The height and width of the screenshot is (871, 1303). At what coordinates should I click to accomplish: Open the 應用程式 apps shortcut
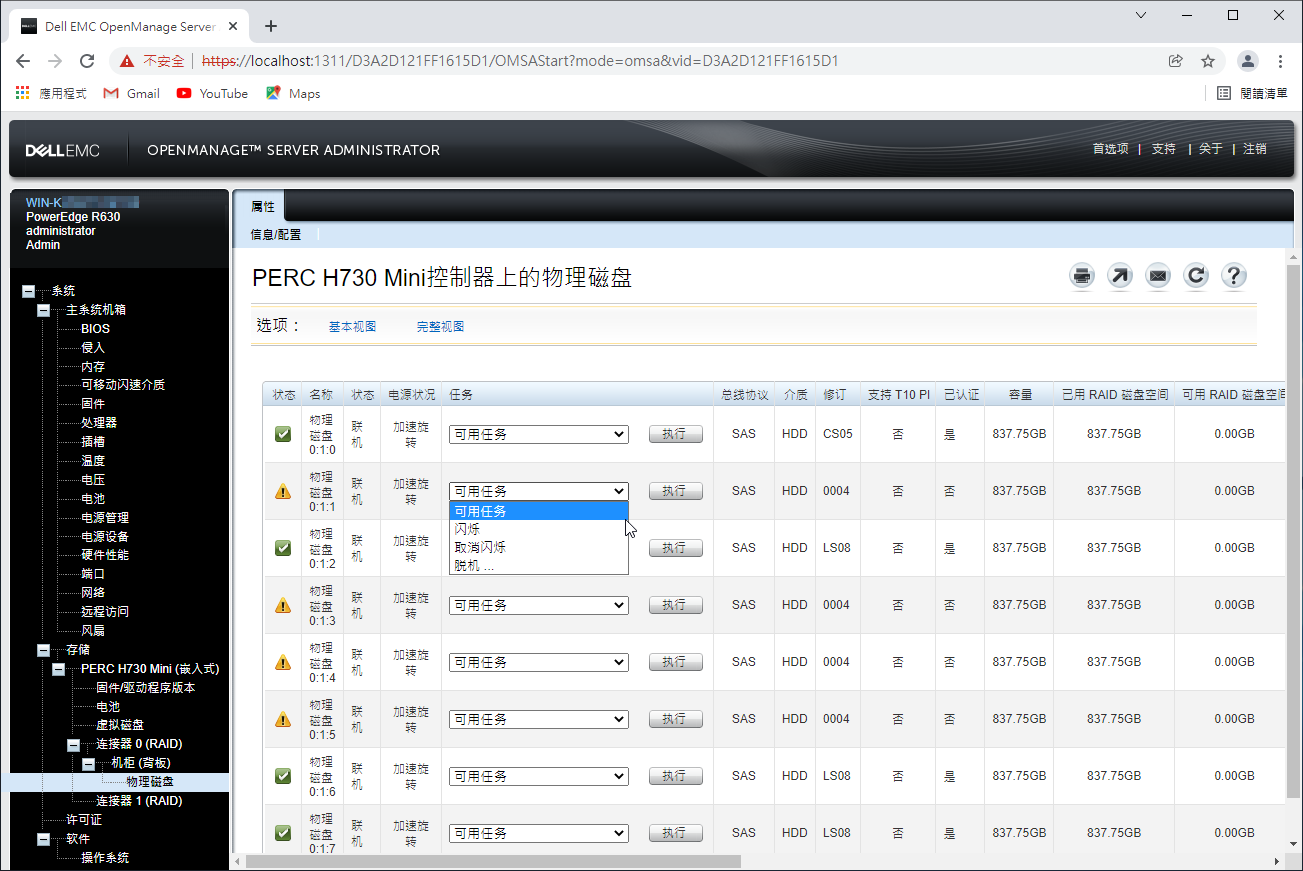[51, 93]
